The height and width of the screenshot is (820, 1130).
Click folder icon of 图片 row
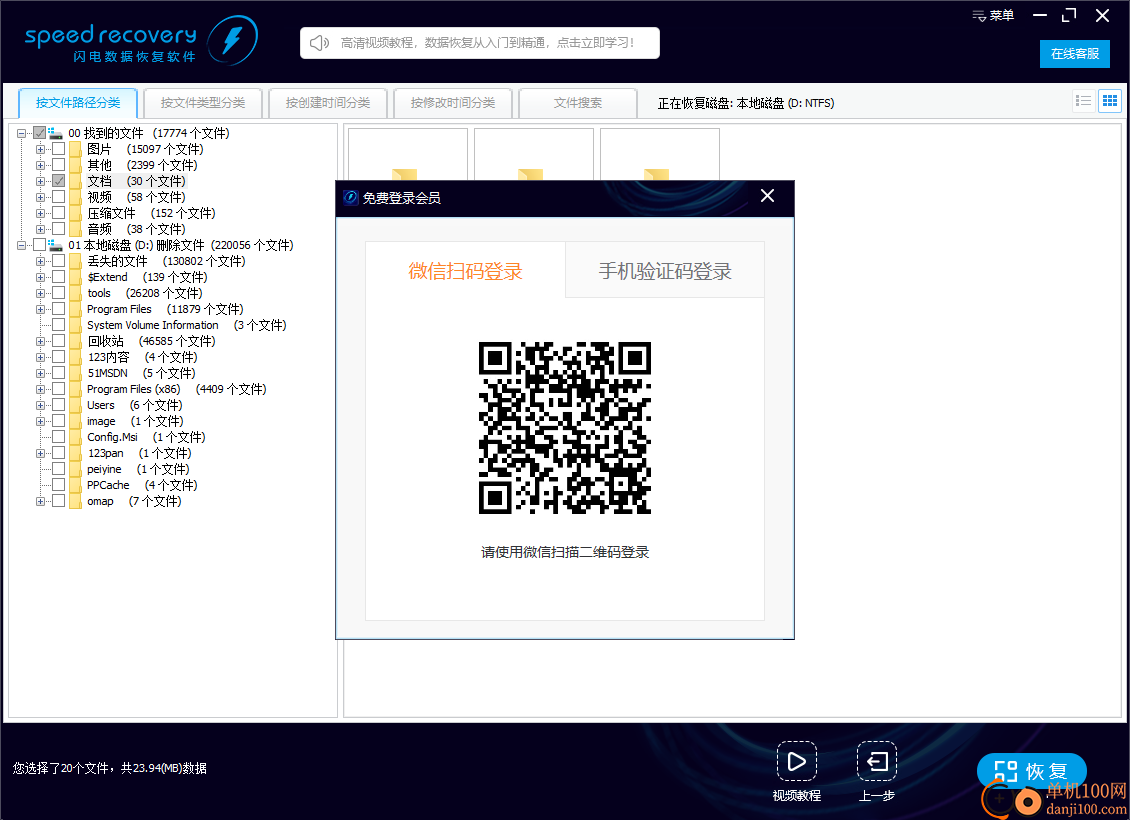[x=76, y=149]
